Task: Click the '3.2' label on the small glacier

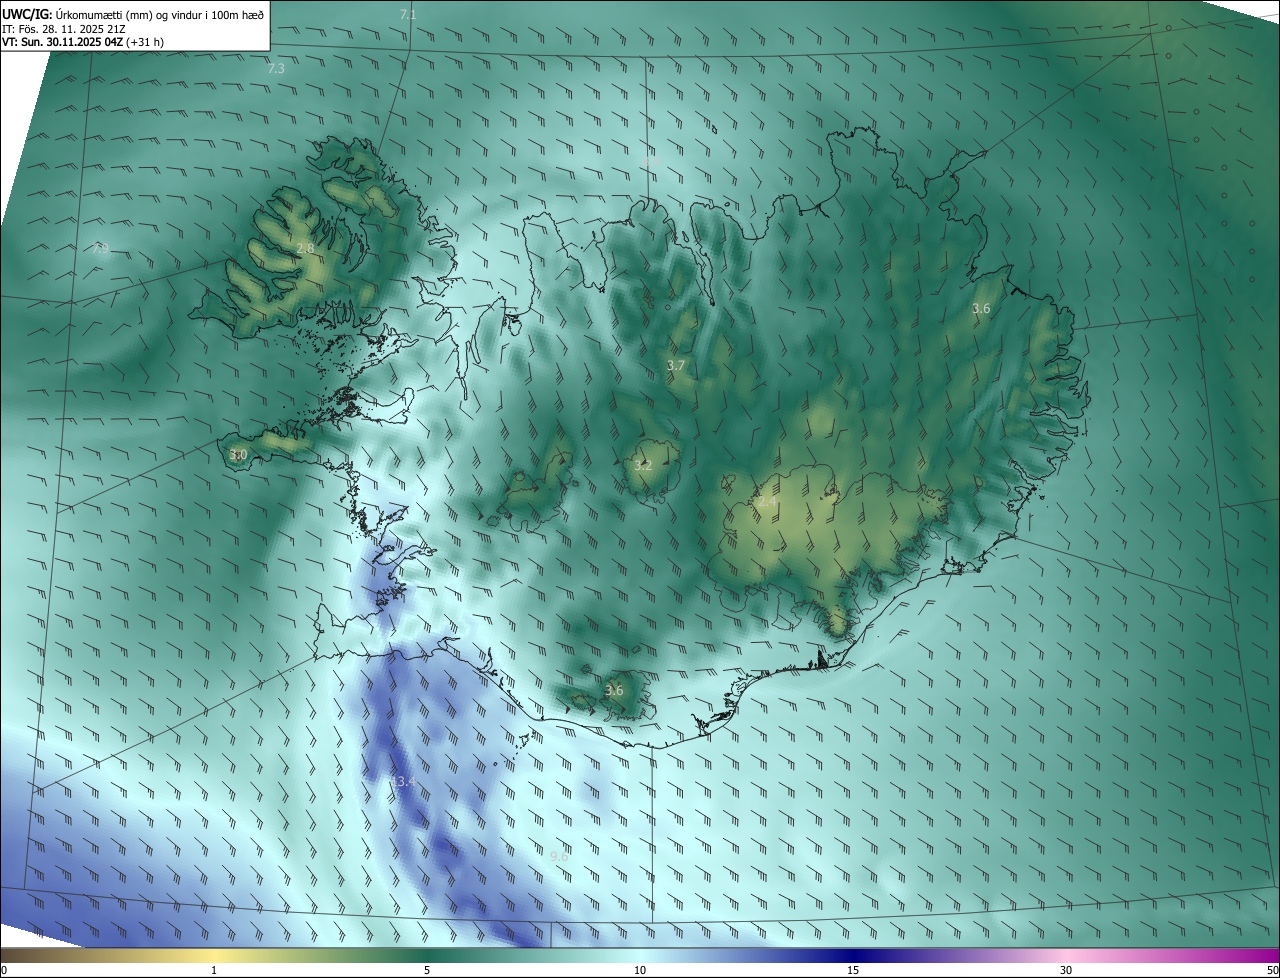Action: click(x=643, y=466)
